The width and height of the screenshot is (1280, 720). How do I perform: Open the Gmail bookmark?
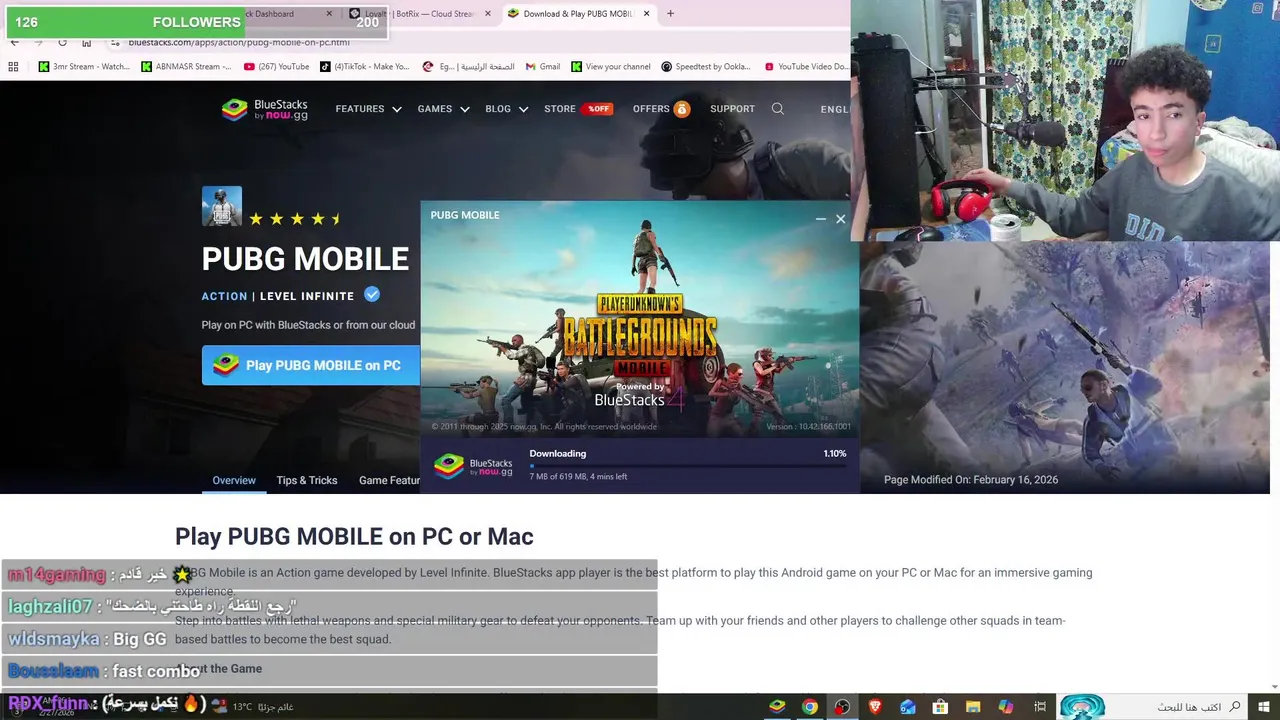tap(542, 67)
